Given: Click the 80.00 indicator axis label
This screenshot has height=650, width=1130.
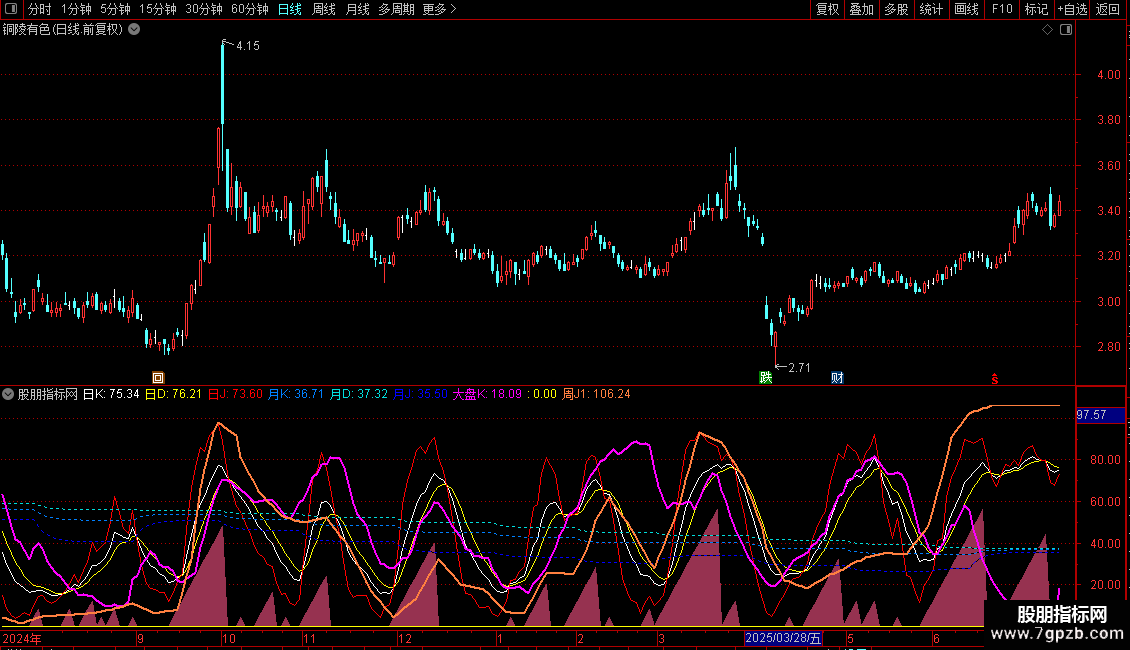Looking at the screenshot, I should click(1105, 460).
